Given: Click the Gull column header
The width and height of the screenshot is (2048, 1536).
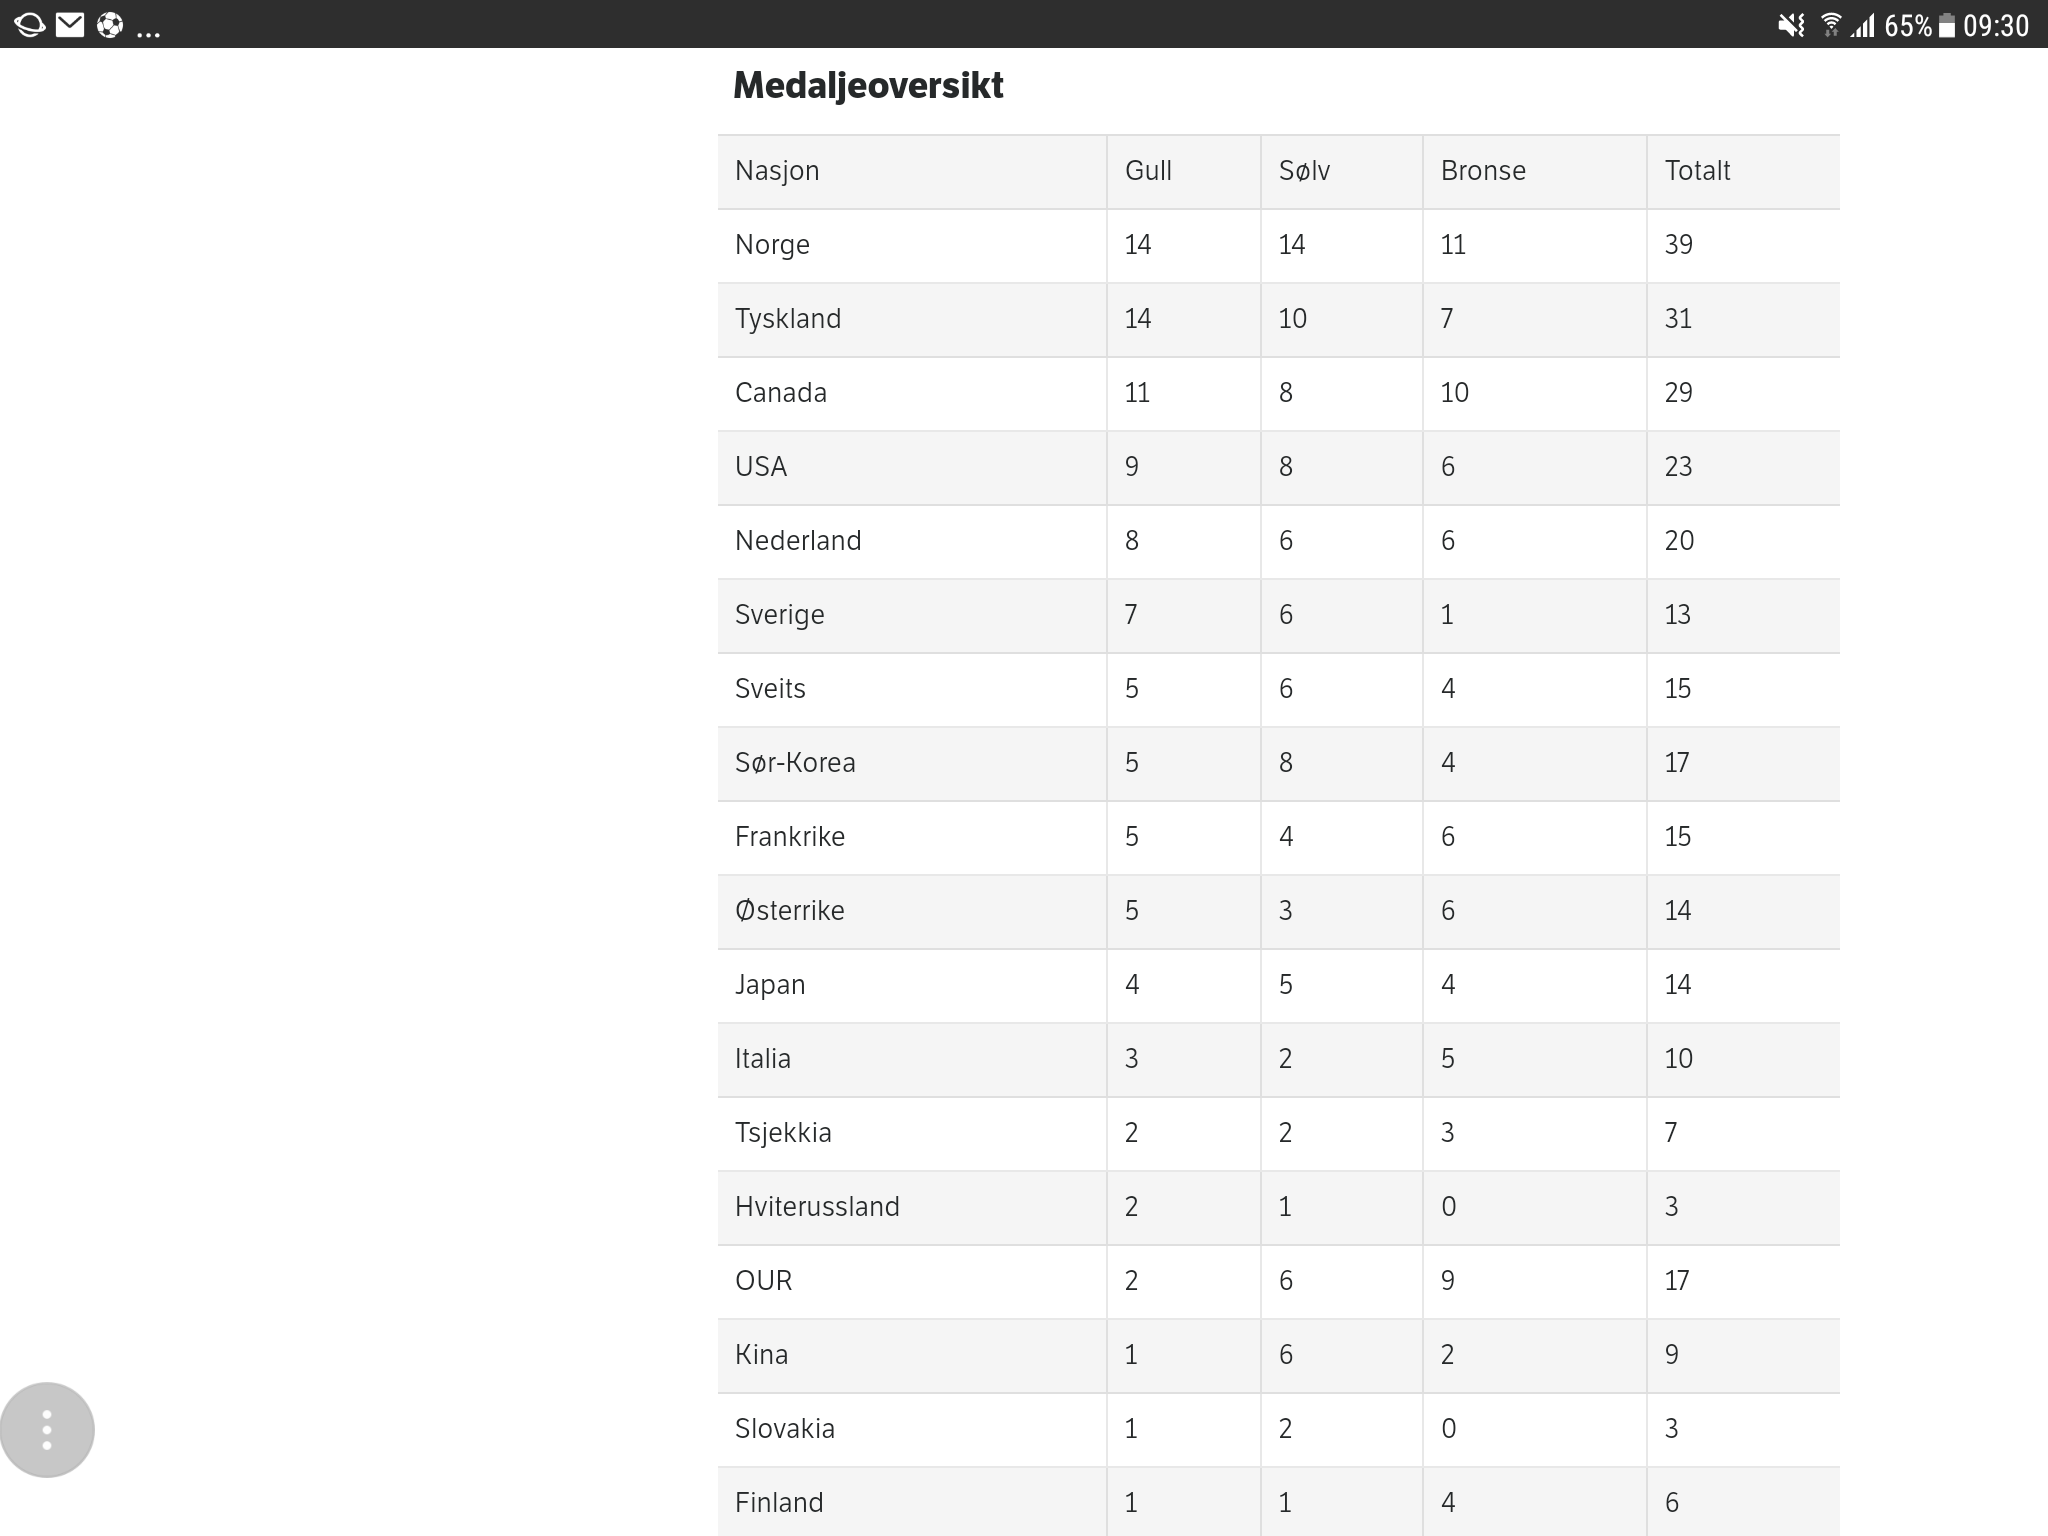Looking at the screenshot, I should (x=1148, y=171).
